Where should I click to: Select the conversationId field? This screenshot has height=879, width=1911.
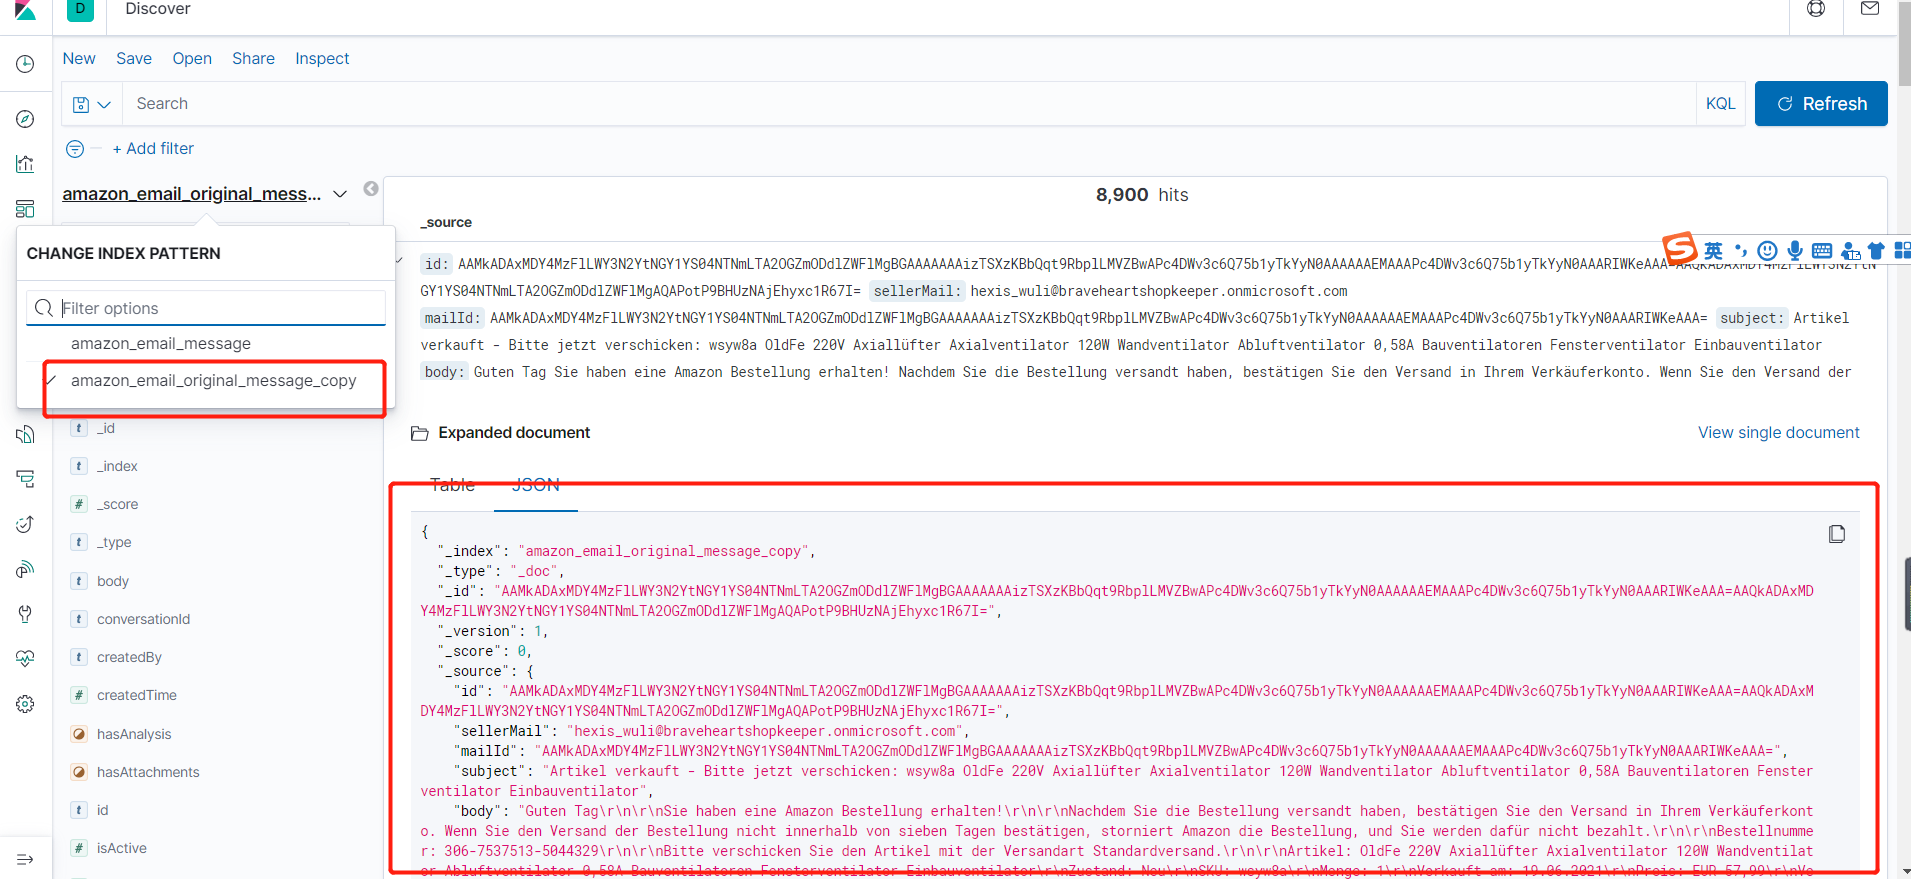click(x=143, y=619)
